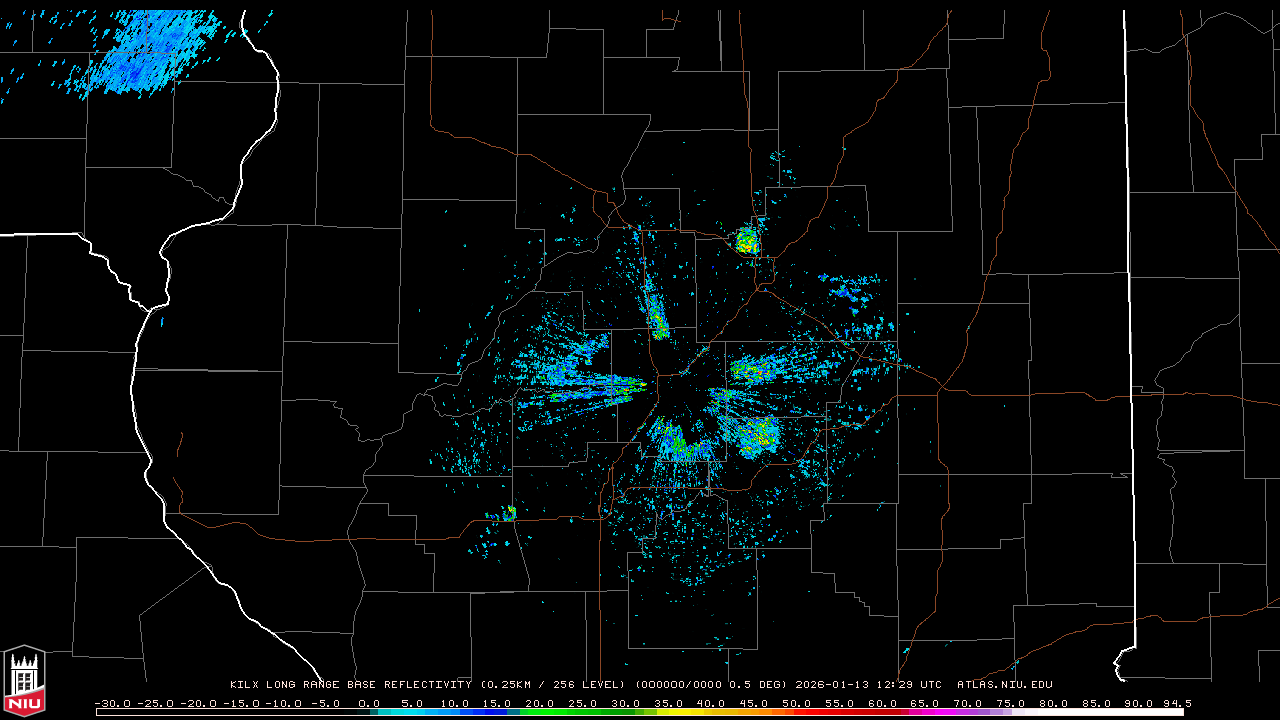This screenshot has width=1280, height=720.
Task: Click the 75.0 label on the color scale
Action: coord(1012,703)
